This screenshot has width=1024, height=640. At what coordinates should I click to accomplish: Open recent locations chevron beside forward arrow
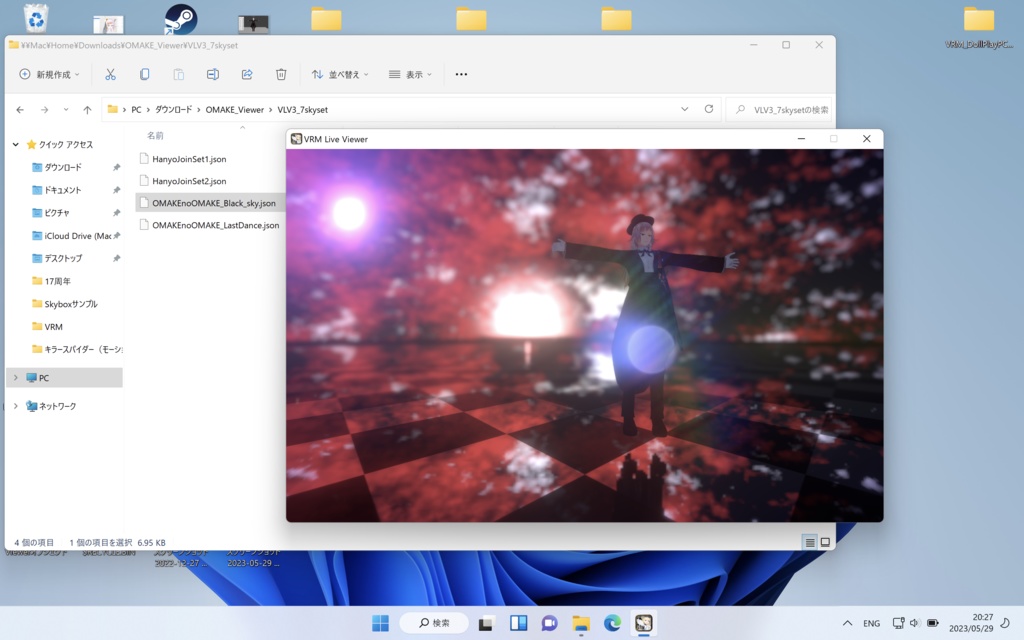(x=66, y=110)
